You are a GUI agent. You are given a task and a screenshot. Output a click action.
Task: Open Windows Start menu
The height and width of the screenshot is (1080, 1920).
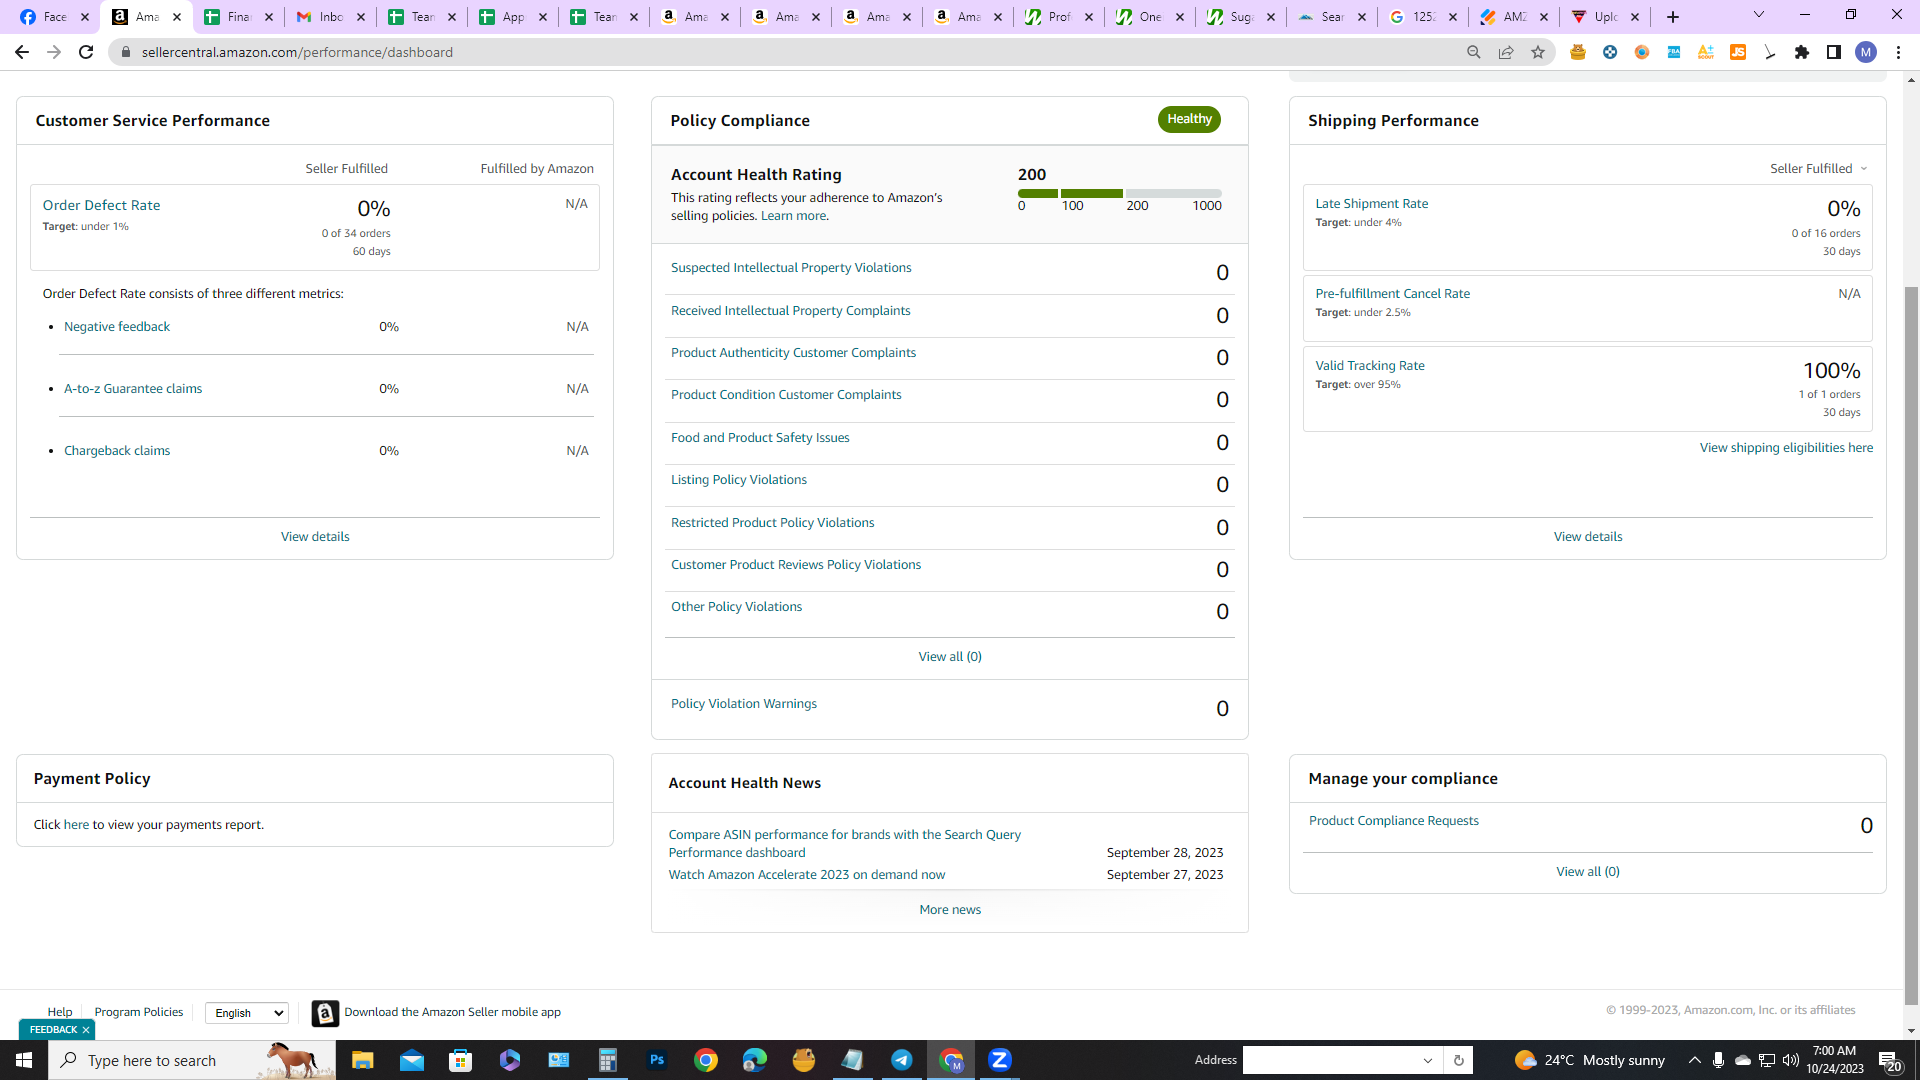click(24, 1060)
